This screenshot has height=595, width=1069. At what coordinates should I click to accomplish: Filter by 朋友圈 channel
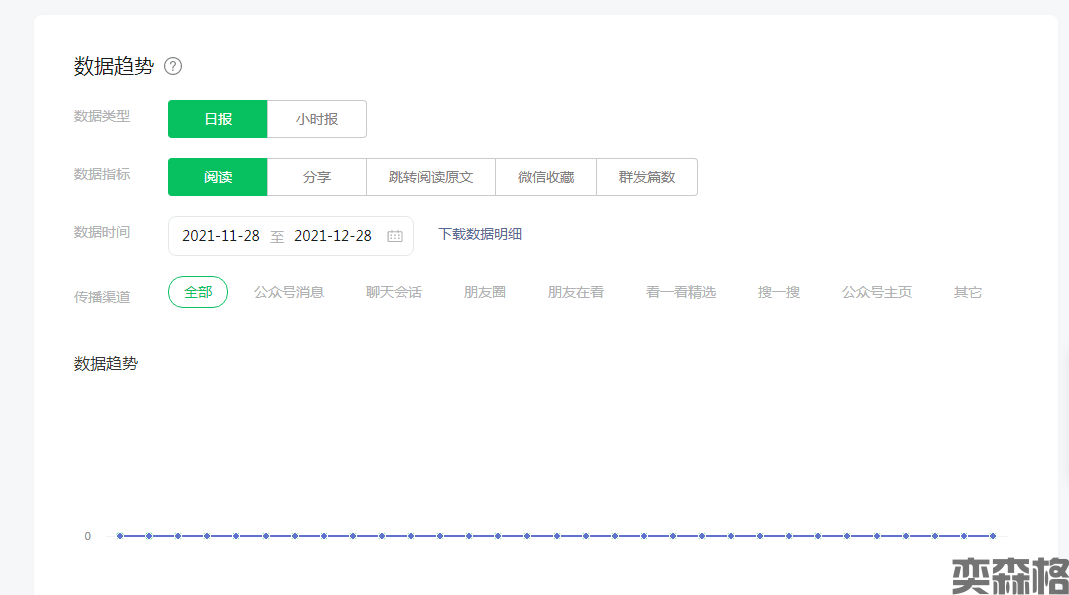[485, 292]
